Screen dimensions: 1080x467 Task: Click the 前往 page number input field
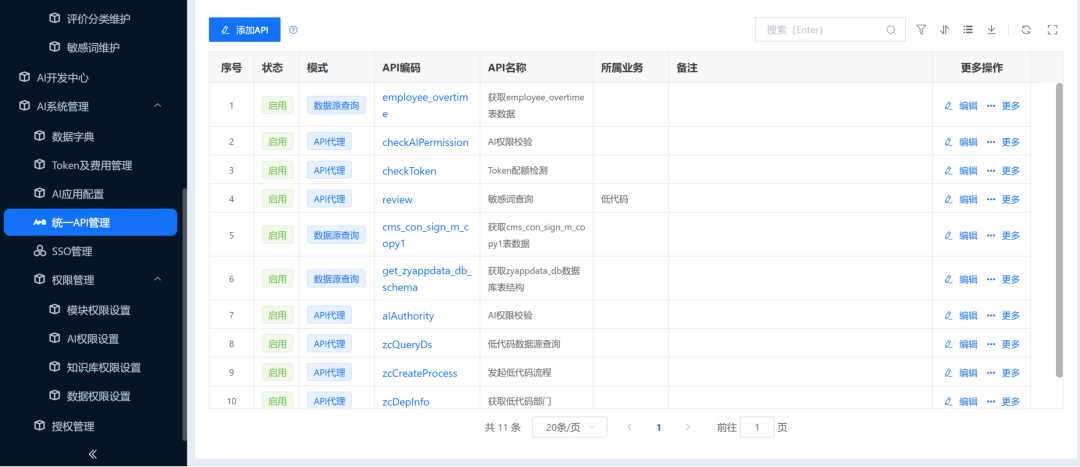[x=757, y=427]
